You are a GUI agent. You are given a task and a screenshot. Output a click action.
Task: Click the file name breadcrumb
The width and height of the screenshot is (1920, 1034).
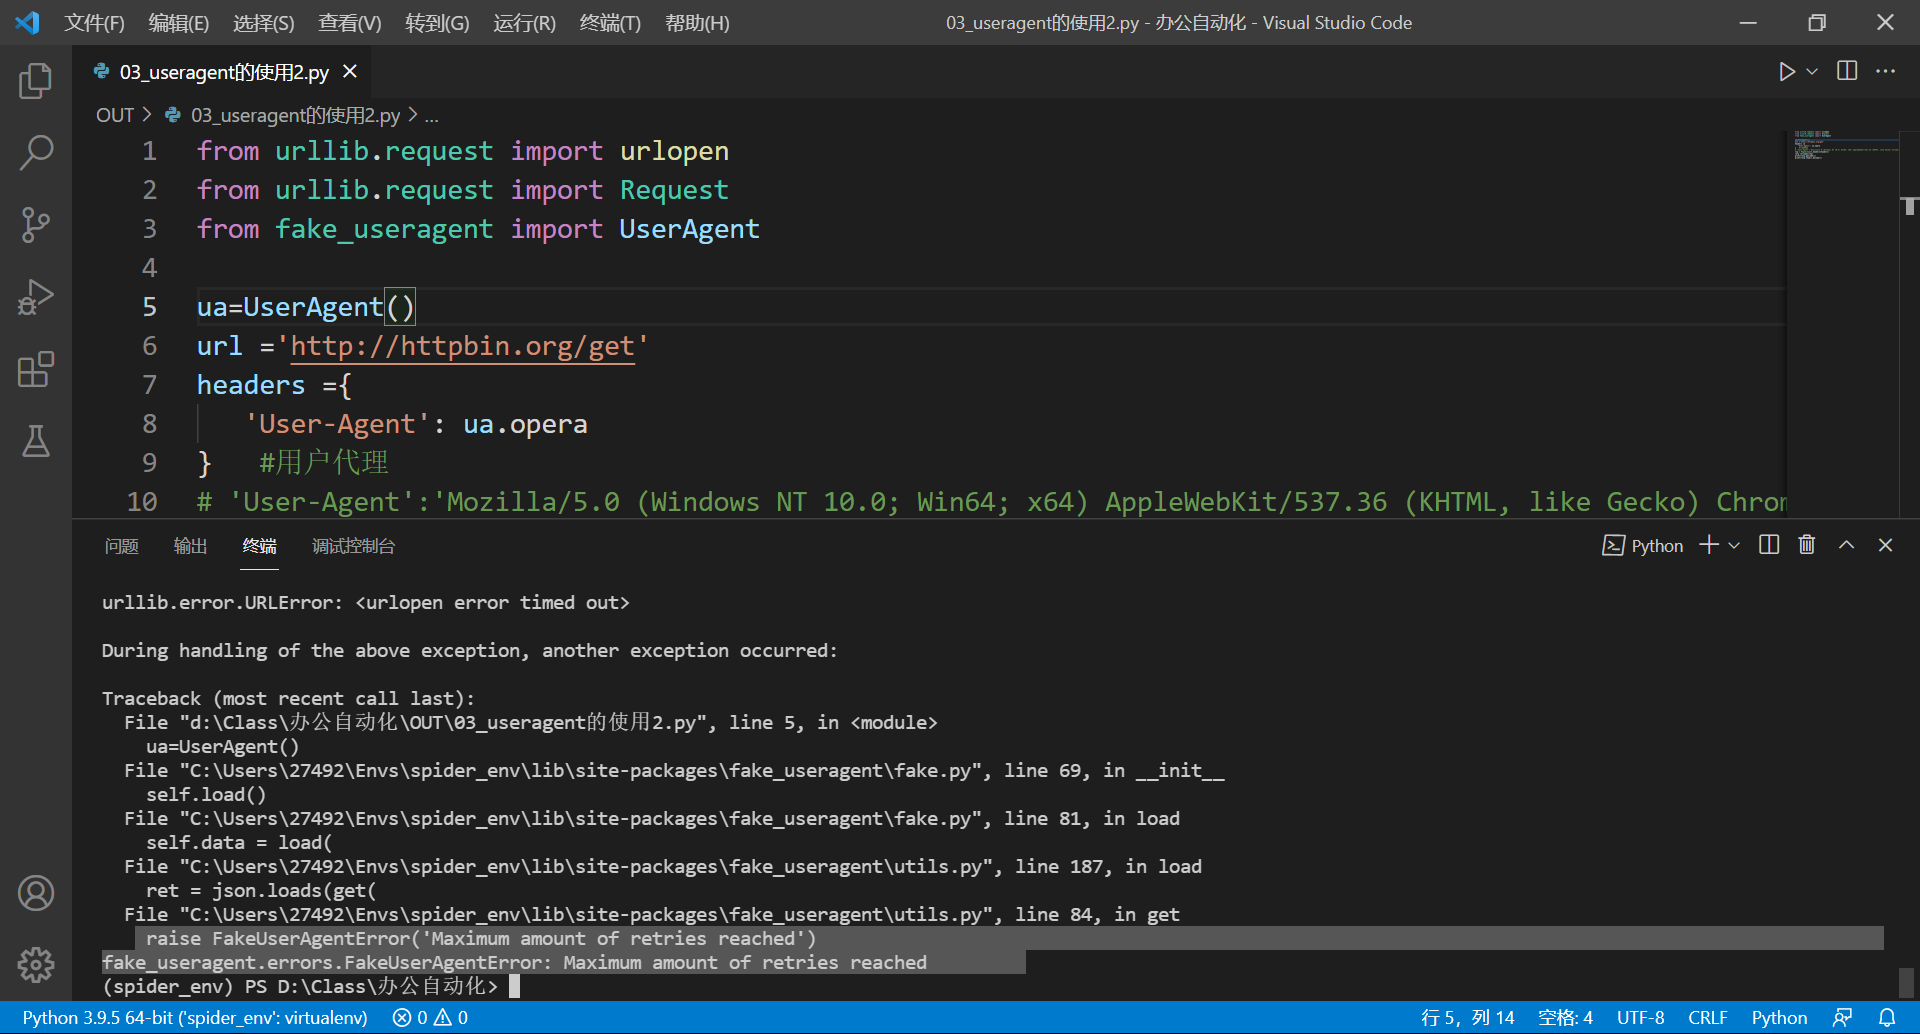[295, 115]
